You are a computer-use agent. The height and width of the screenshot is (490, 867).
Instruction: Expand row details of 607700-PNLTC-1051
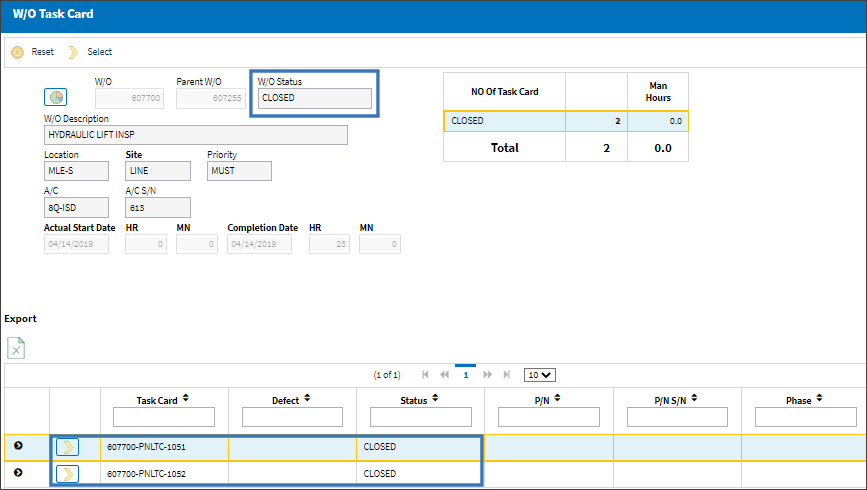(18, 446)
